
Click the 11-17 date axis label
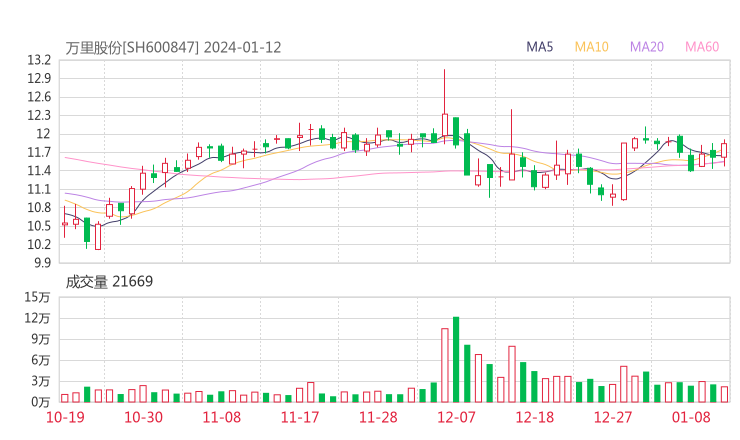point(300,417)
